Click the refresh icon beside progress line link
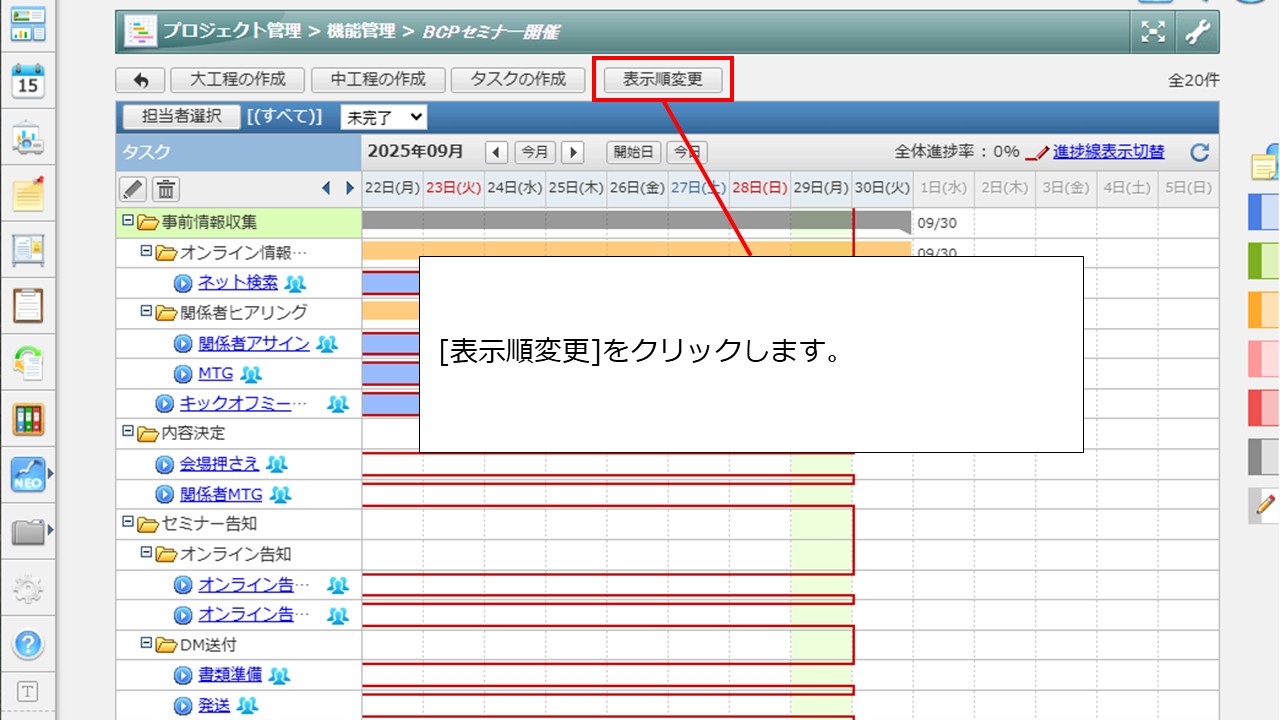Viewport: 1280px width, 720px height. [1200, 153]
